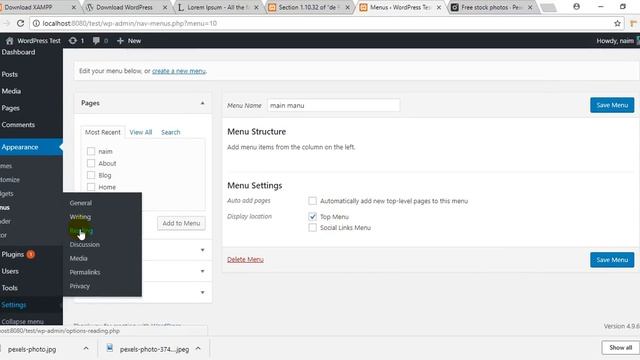Check the Blog page checkbox
640x360 pixels.
(x=91, y=175)
